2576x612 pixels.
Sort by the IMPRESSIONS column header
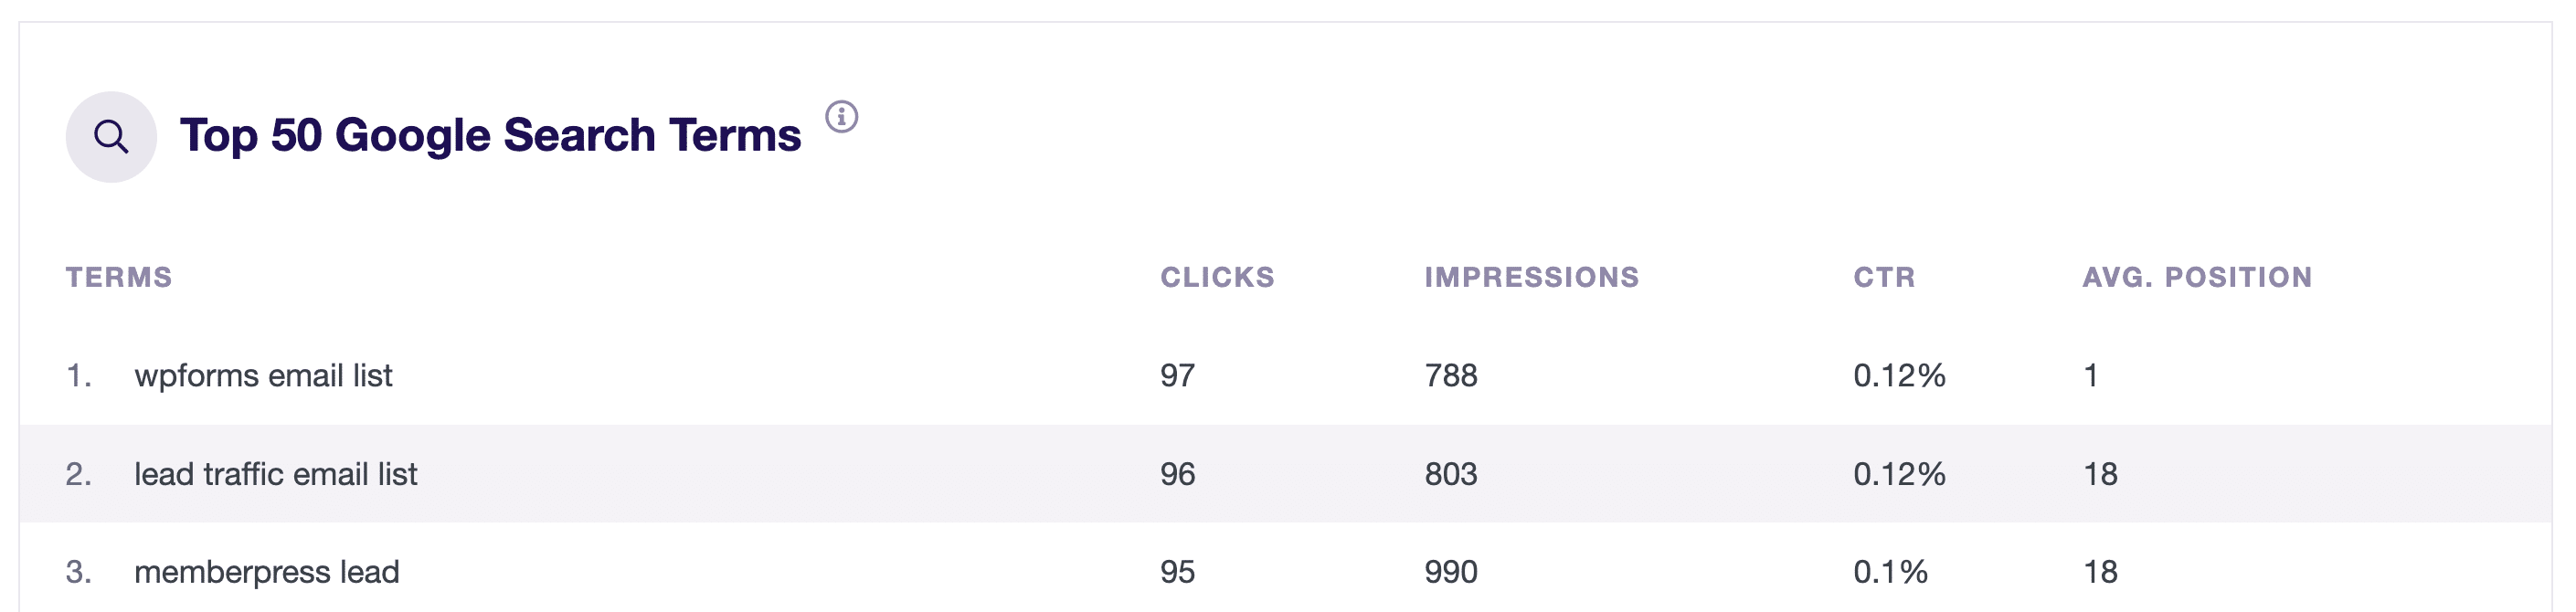(x=1532, y=277)
